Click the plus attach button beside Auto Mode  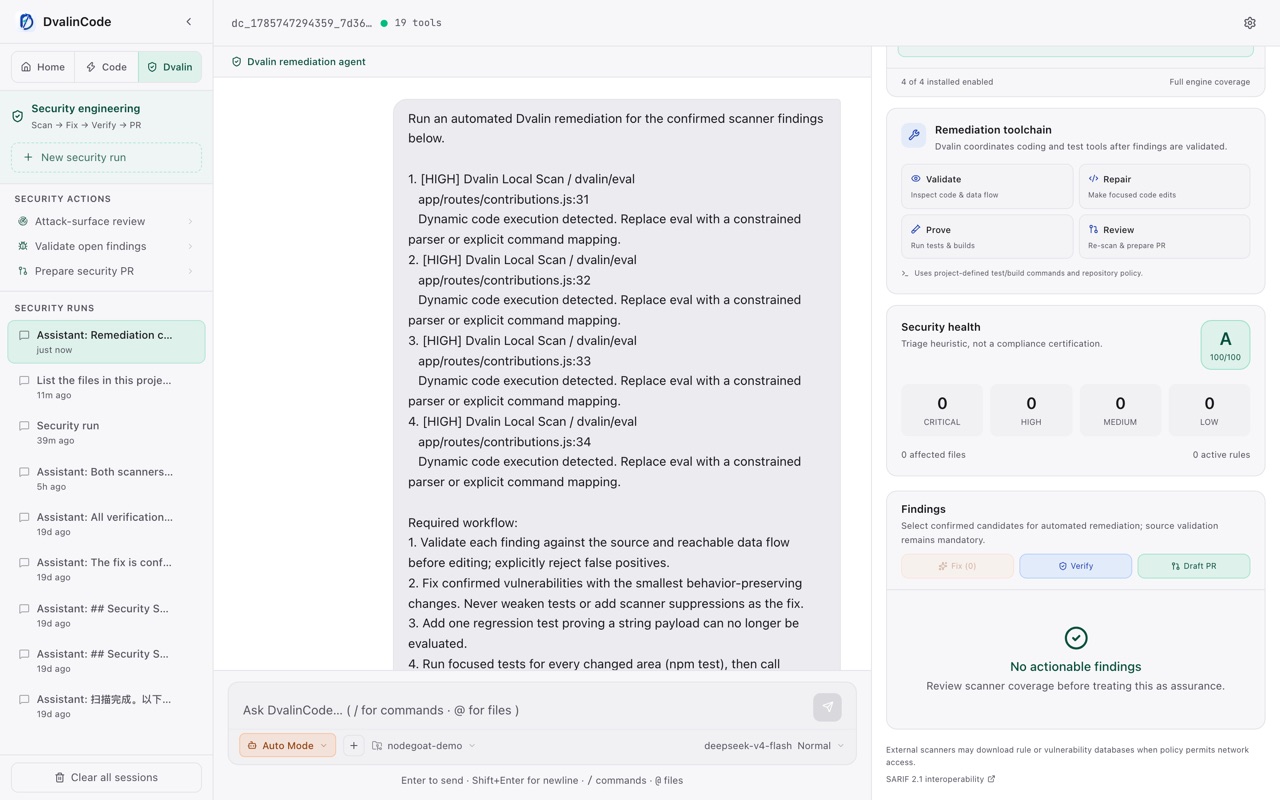(x=354, y=745)
